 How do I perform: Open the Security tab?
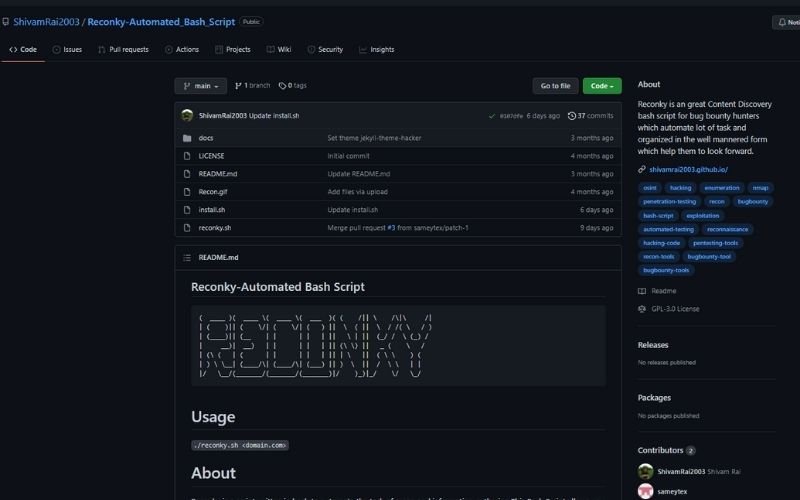pos(326,49)
